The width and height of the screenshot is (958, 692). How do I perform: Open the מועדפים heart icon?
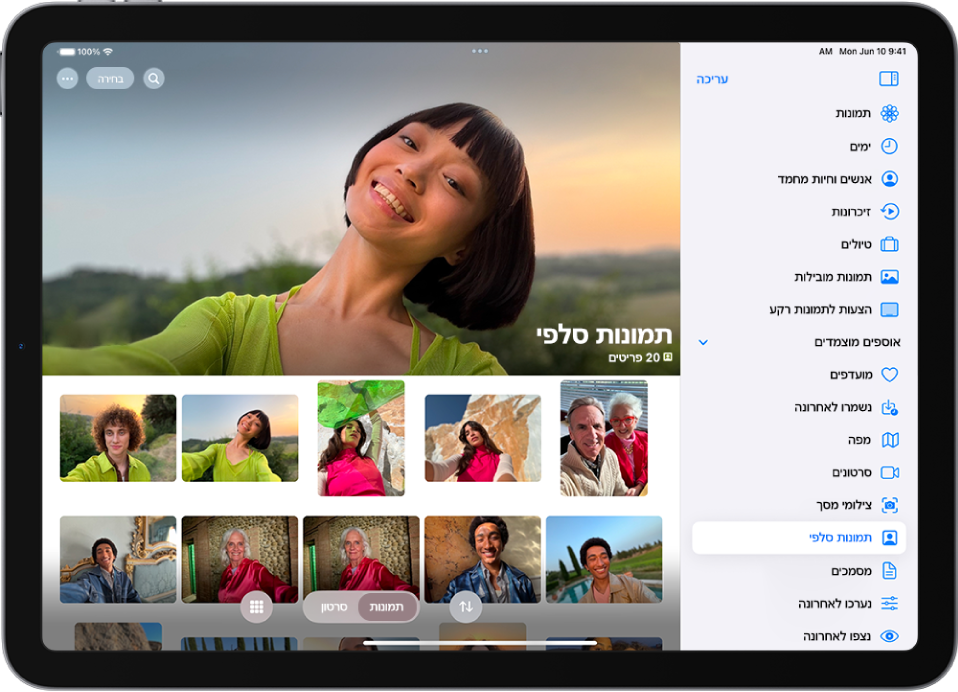pyautogui.click(x=890, y=374)
